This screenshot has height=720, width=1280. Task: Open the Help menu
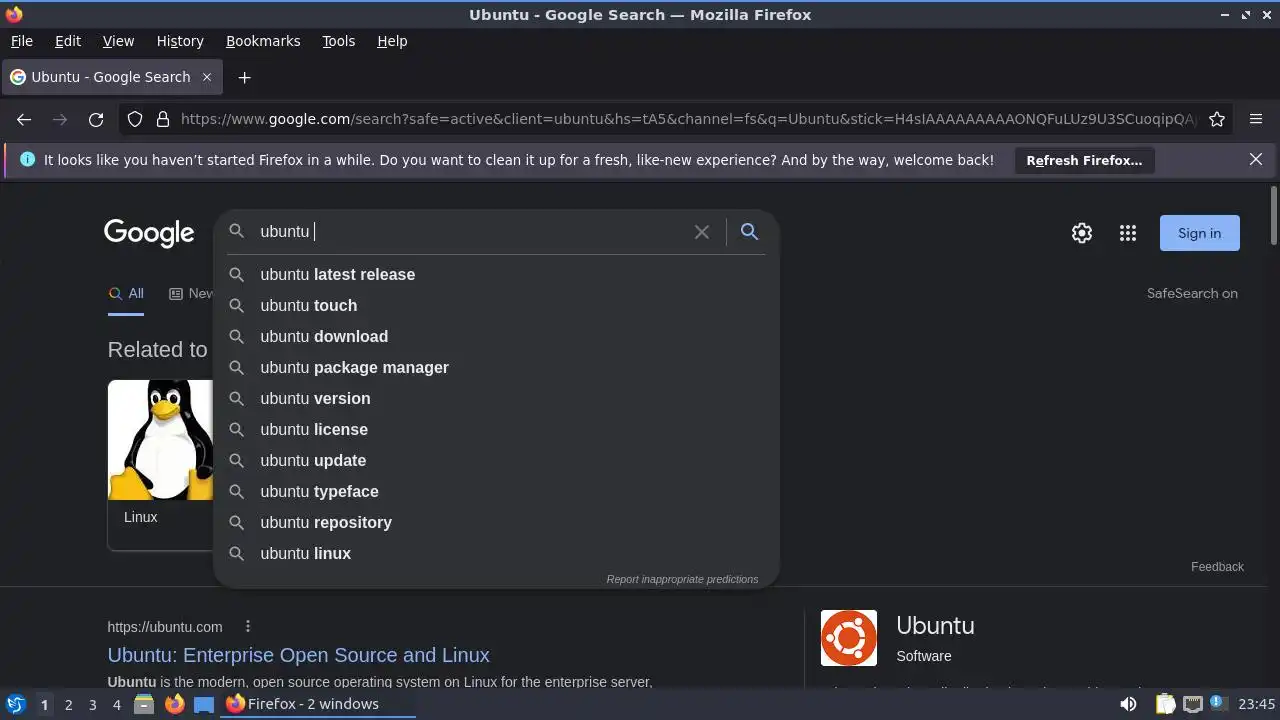click(x=392, y=41)
